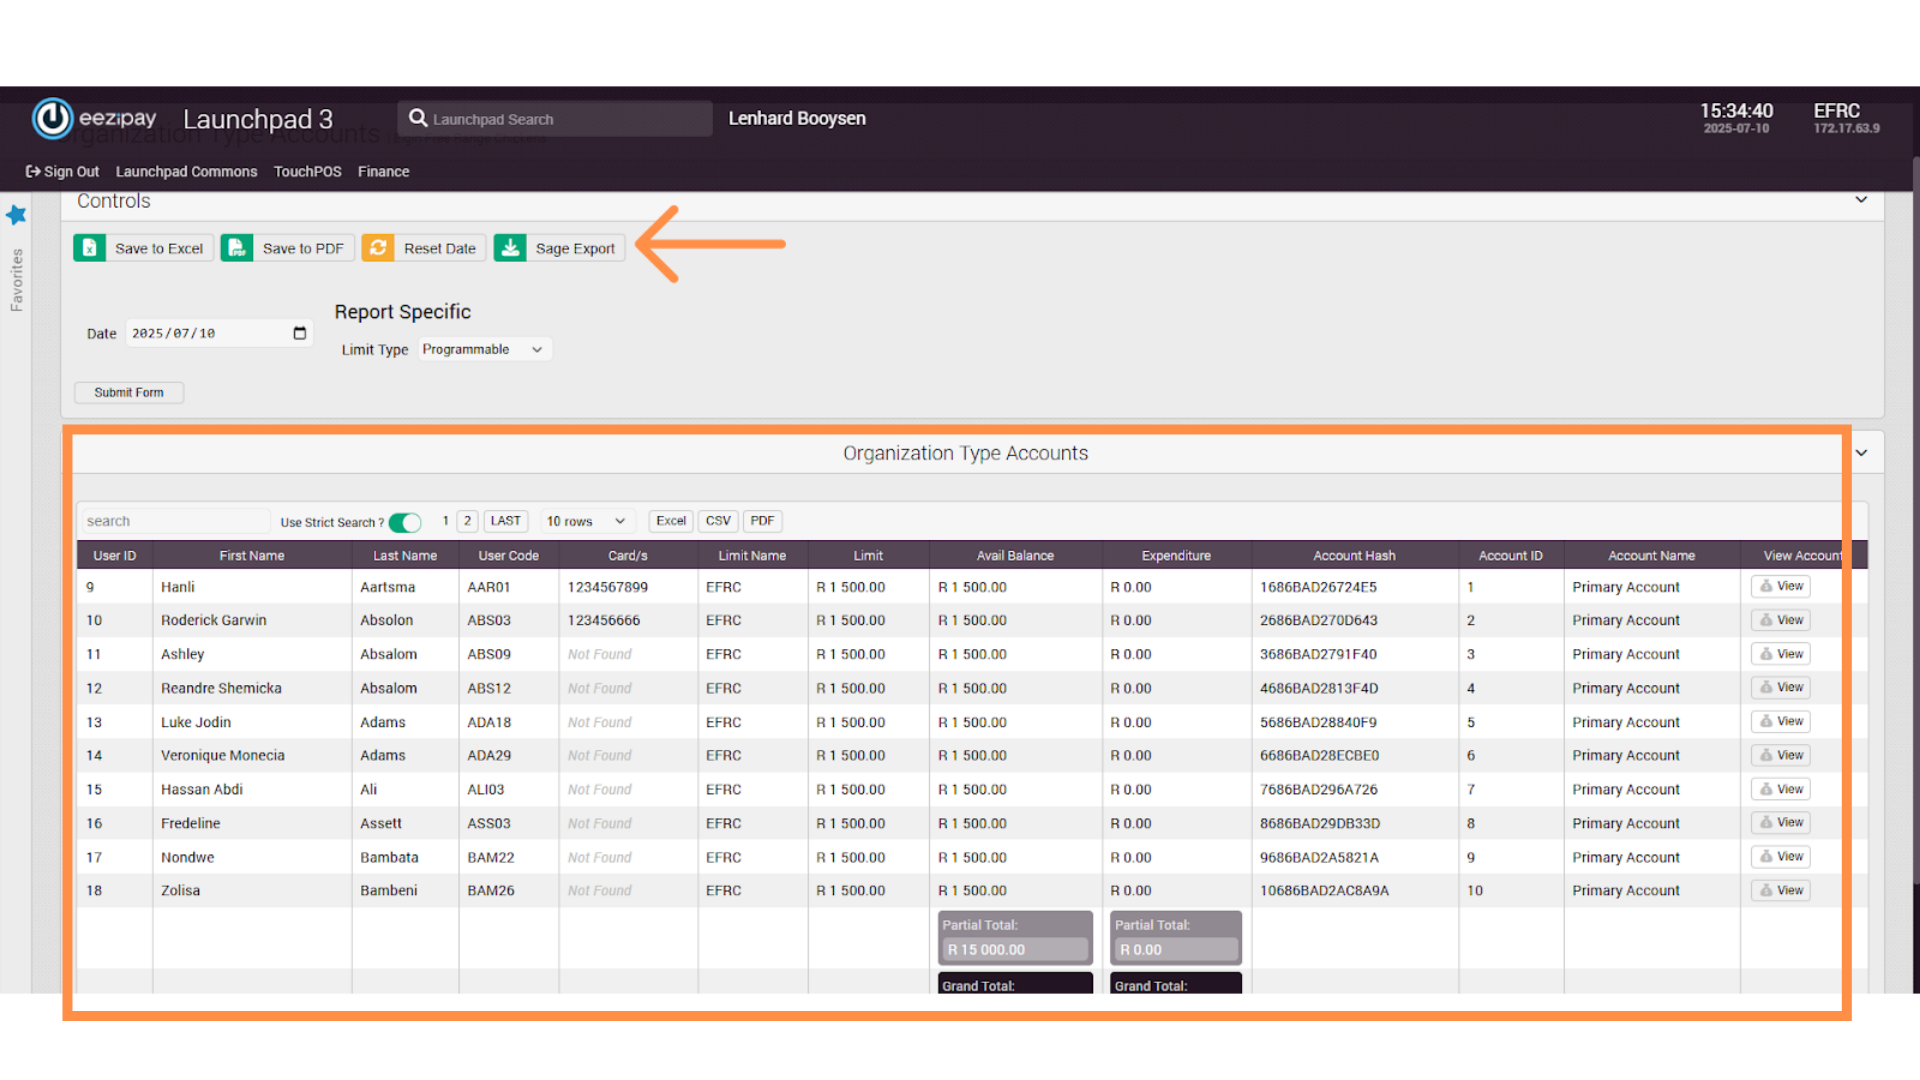This screenshot has width=1920, height=1080.
Task: Toggle the Use Strict Search switch
Action: coord(405,522)
